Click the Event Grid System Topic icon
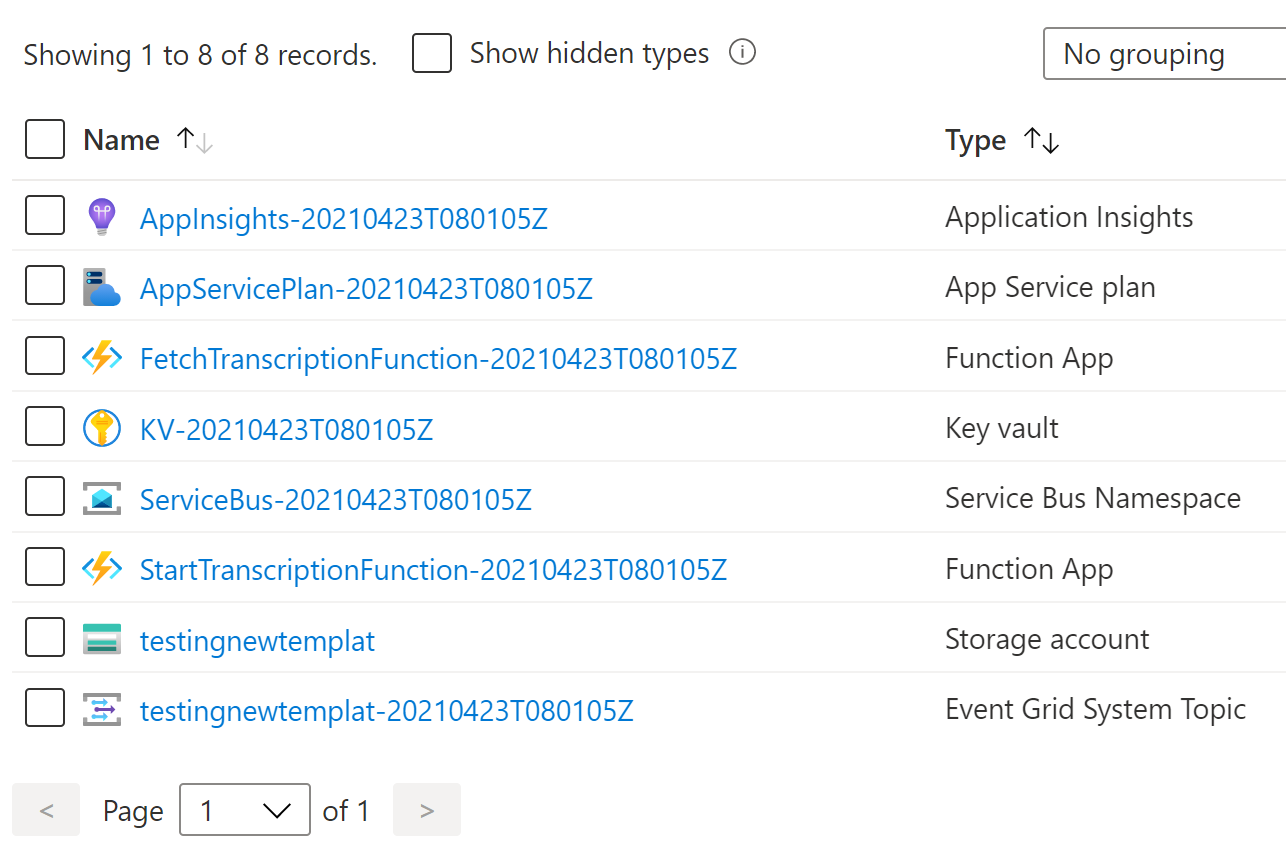Screen dimensions: 1286x859 point(101,710)
